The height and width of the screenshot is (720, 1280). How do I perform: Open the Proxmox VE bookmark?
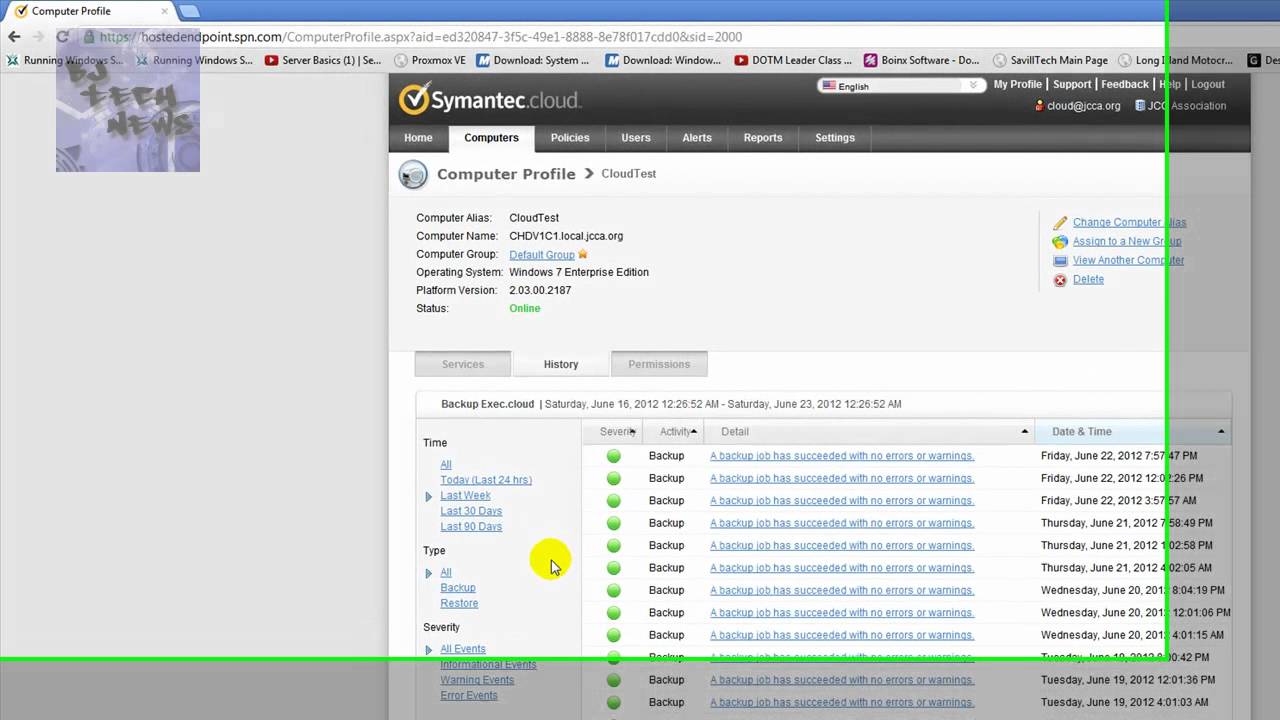430,60
